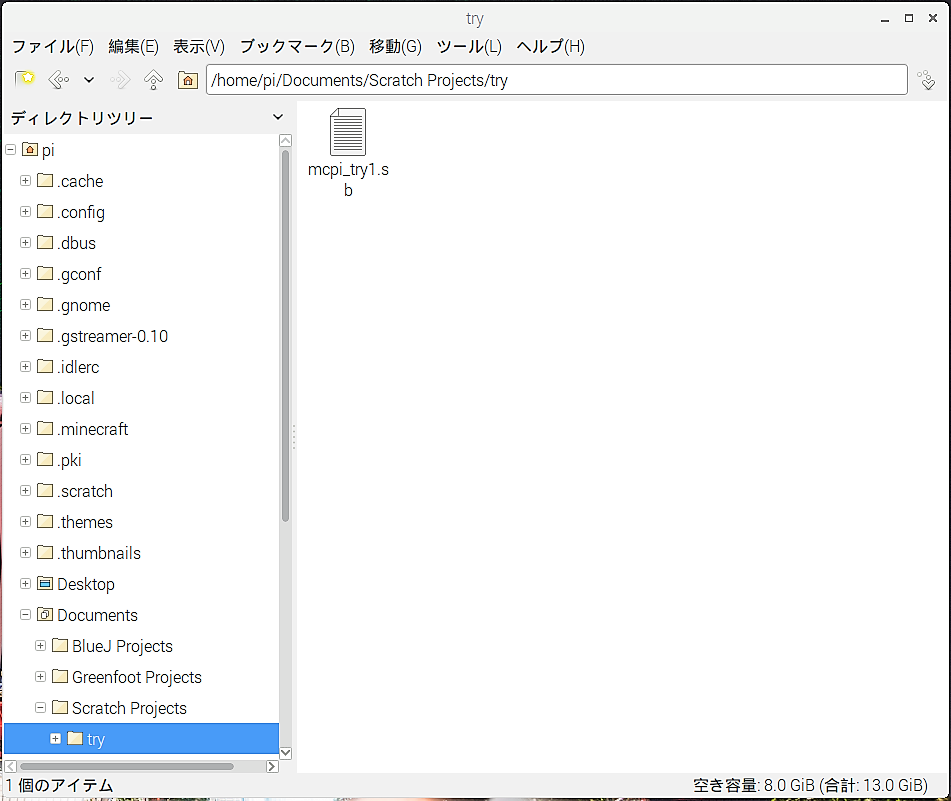Expand the try folder node
This screenshot has height=801, width=951.
[x=55, y=739]
